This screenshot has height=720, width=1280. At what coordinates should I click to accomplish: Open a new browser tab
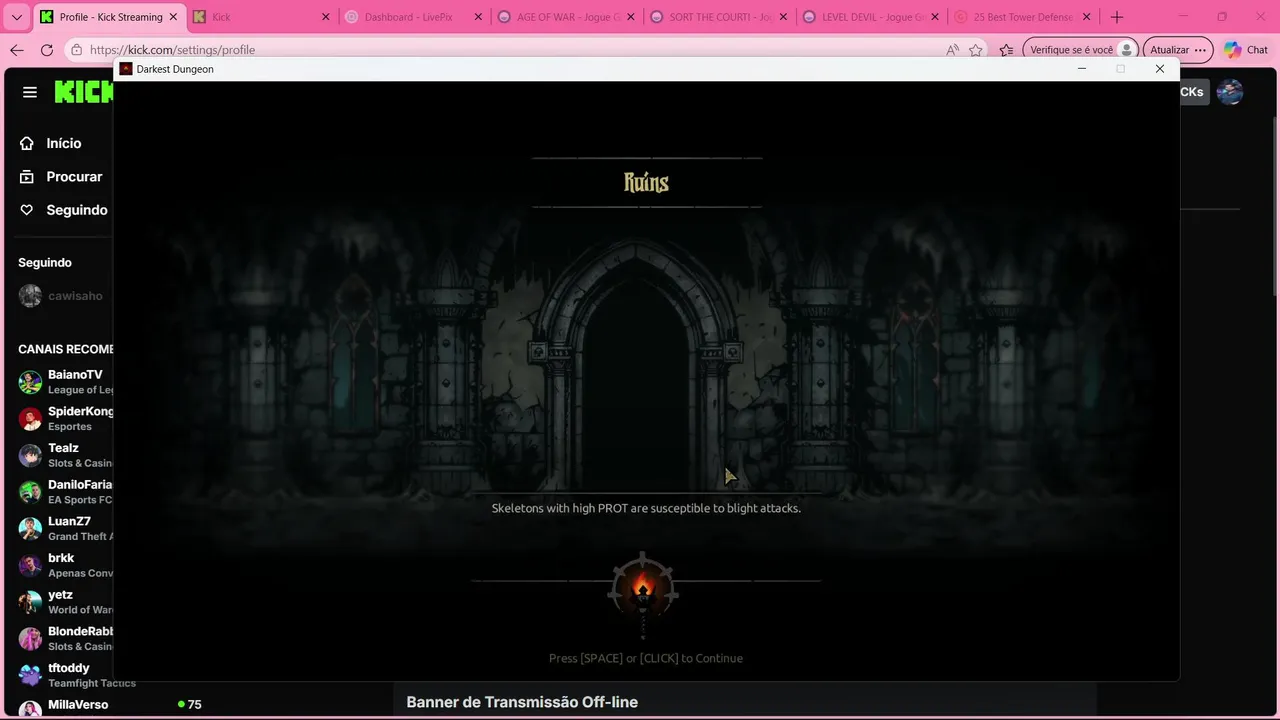coord(1117,17)
